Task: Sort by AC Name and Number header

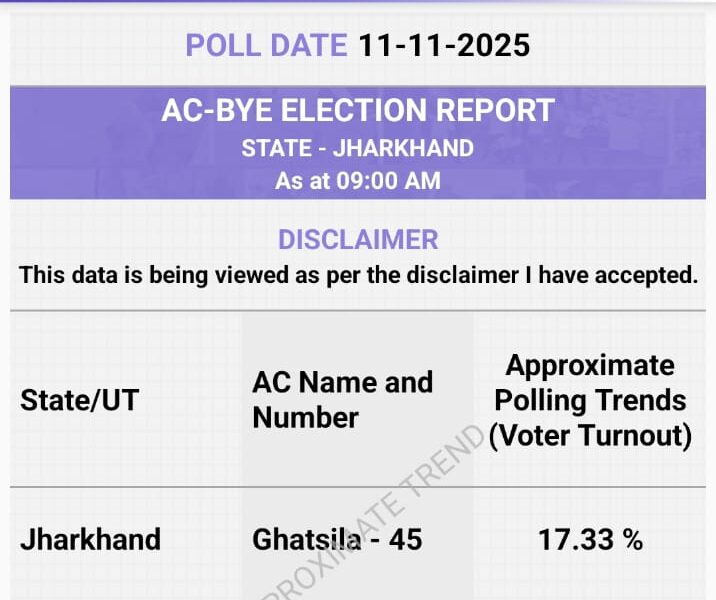Action: click(x=342, y=399)
